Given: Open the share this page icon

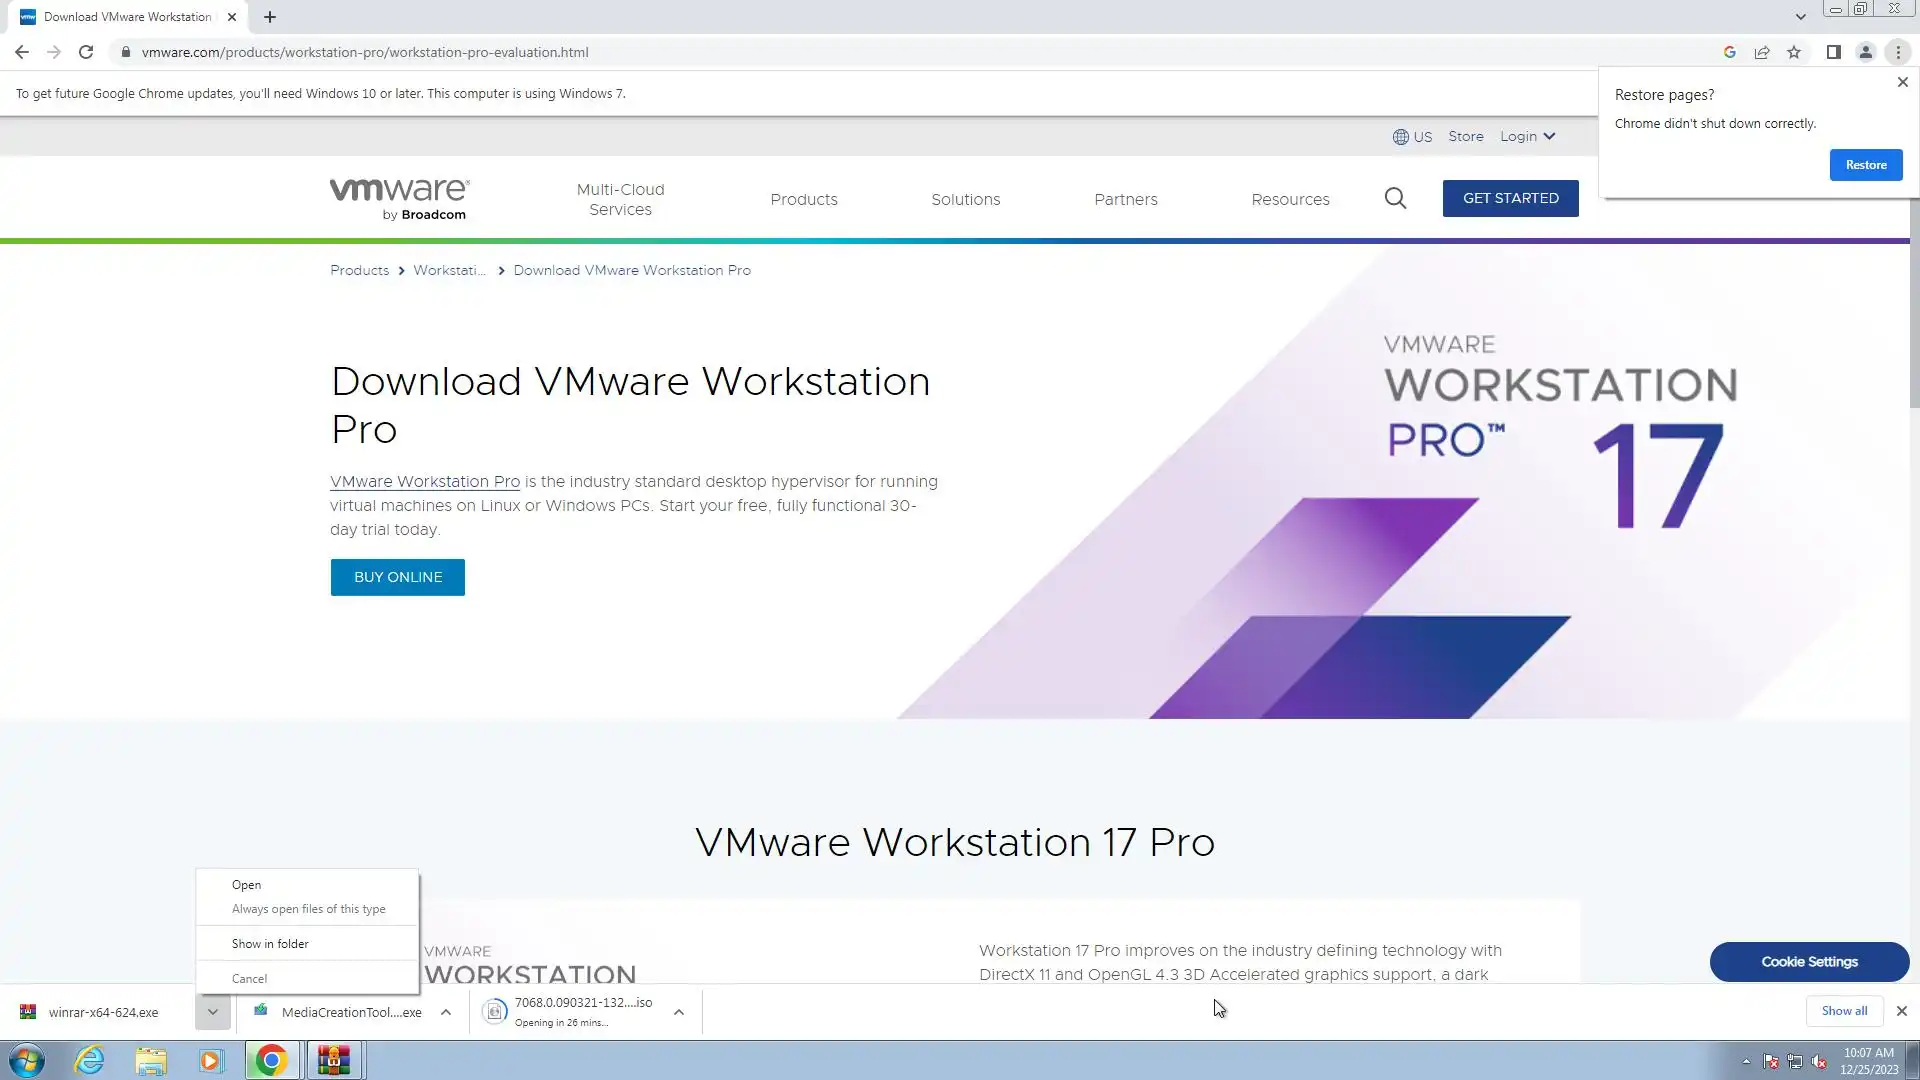Looking at the screenshot, I should point(1762,52).
